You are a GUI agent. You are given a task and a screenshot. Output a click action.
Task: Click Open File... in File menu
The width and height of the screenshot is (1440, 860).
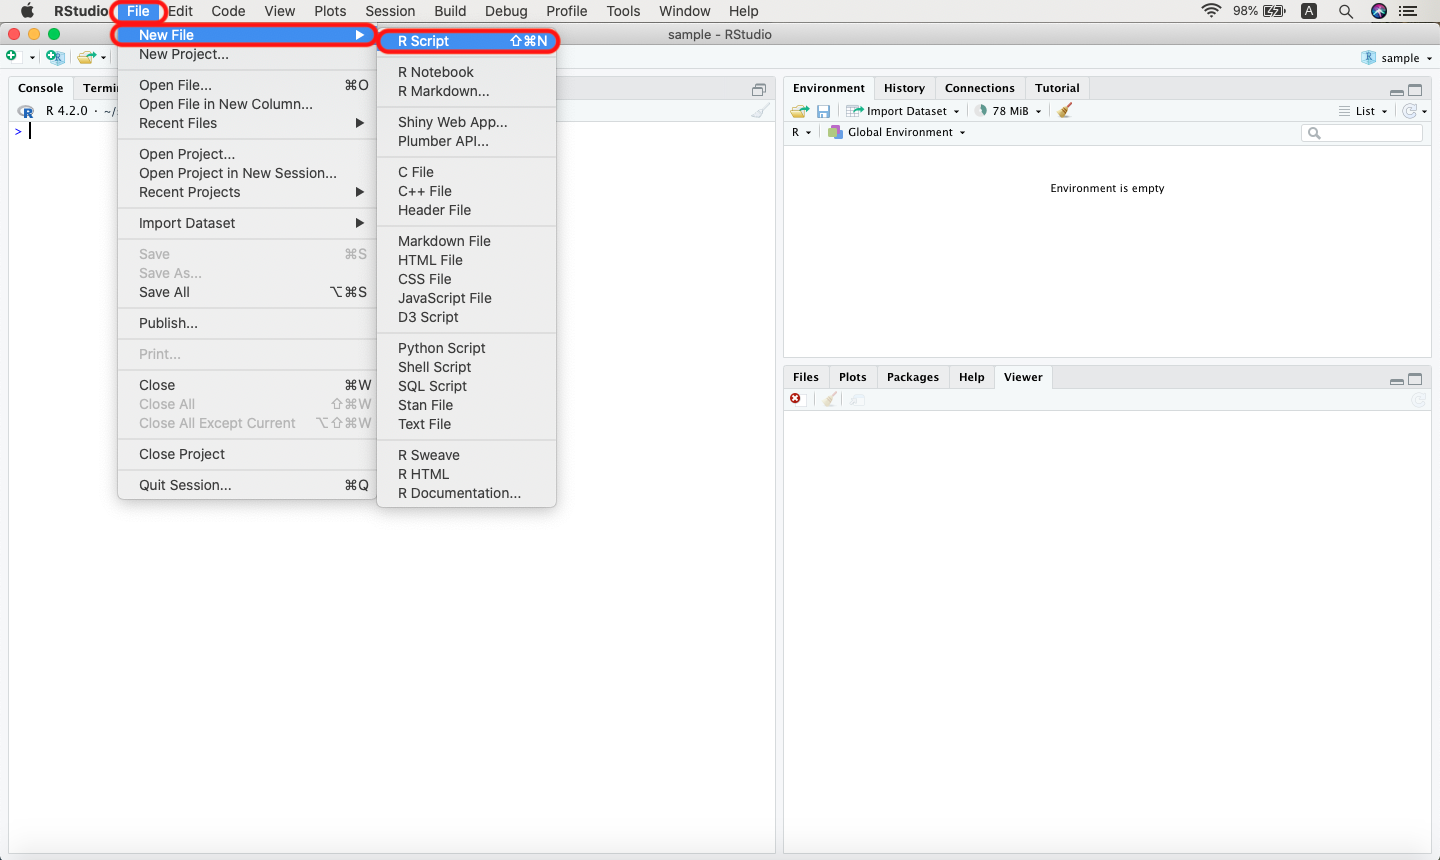point(247,85)
